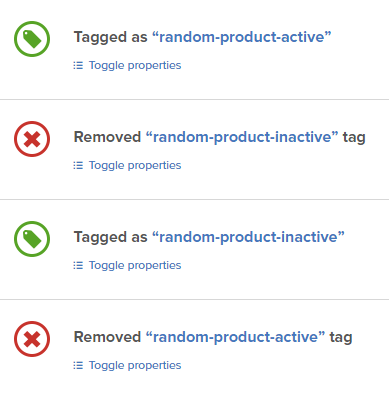Toggle properties for Tagged as random-product-active
389x395 pixels.
click(135, 65)
